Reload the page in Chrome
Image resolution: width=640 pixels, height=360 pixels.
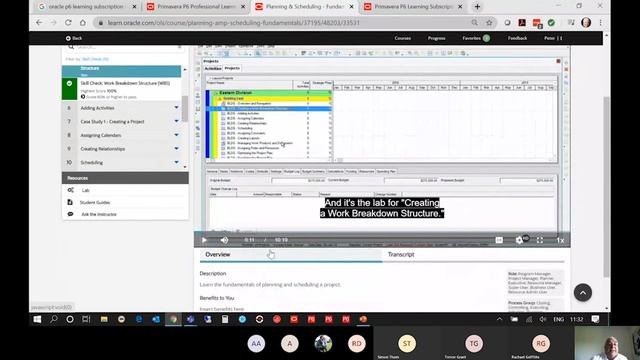pyautogui.click(x=68, y=23)
